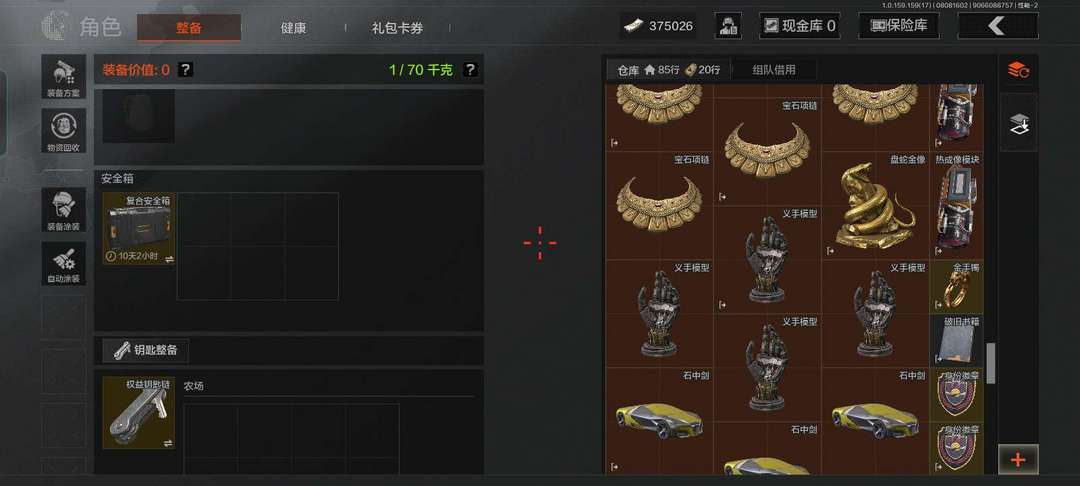The width and height of the screenshot is (1080, 486).
Task: Click the warehouse quick-store layers icon
Action: click(x=1018, y=123)
